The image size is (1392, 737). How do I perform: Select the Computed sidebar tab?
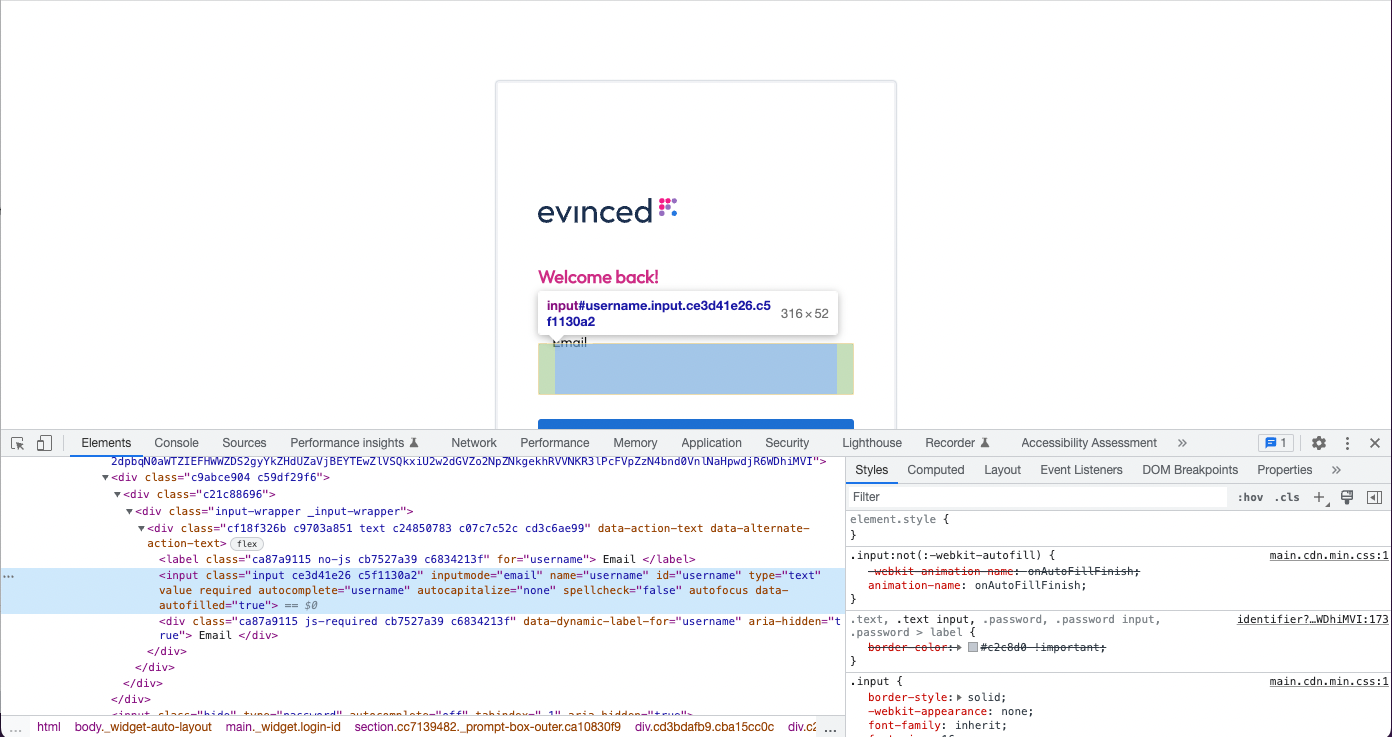936,470
